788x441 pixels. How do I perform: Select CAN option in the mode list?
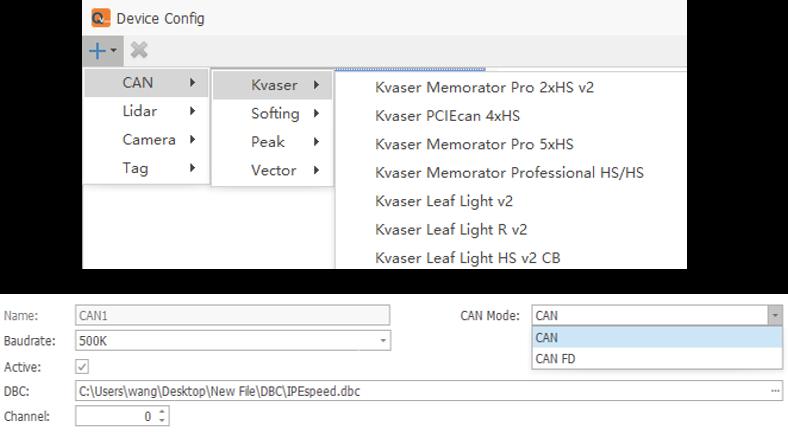coord(547,338)
